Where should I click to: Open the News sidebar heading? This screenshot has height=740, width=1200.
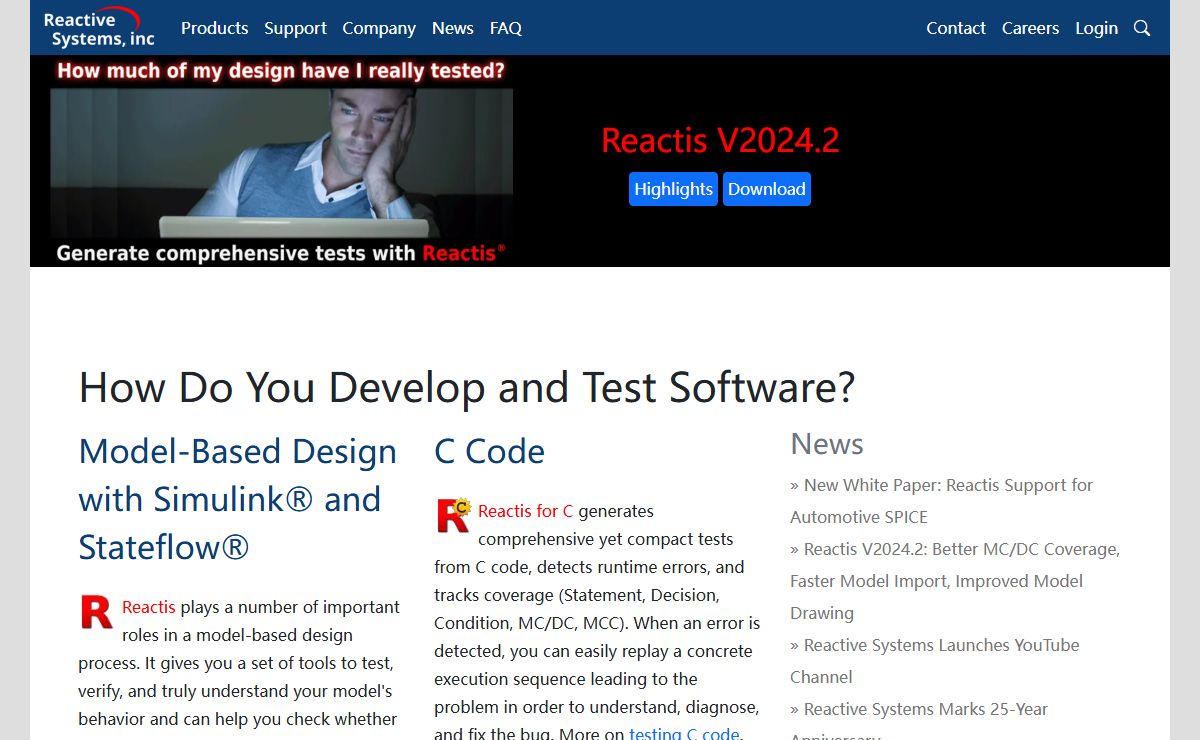coord(827,443)
